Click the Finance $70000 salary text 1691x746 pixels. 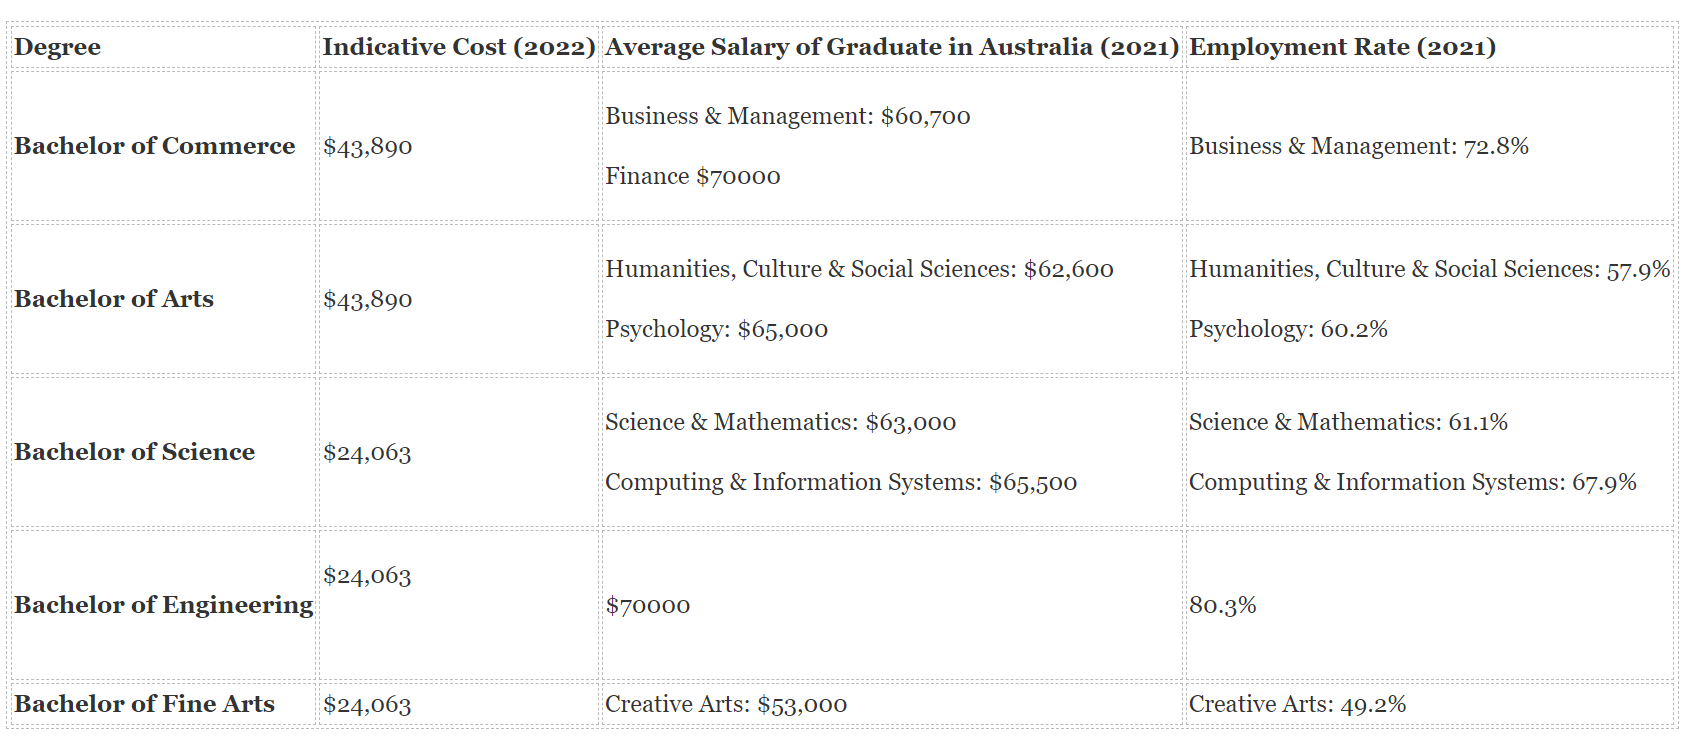coord(693,176)
